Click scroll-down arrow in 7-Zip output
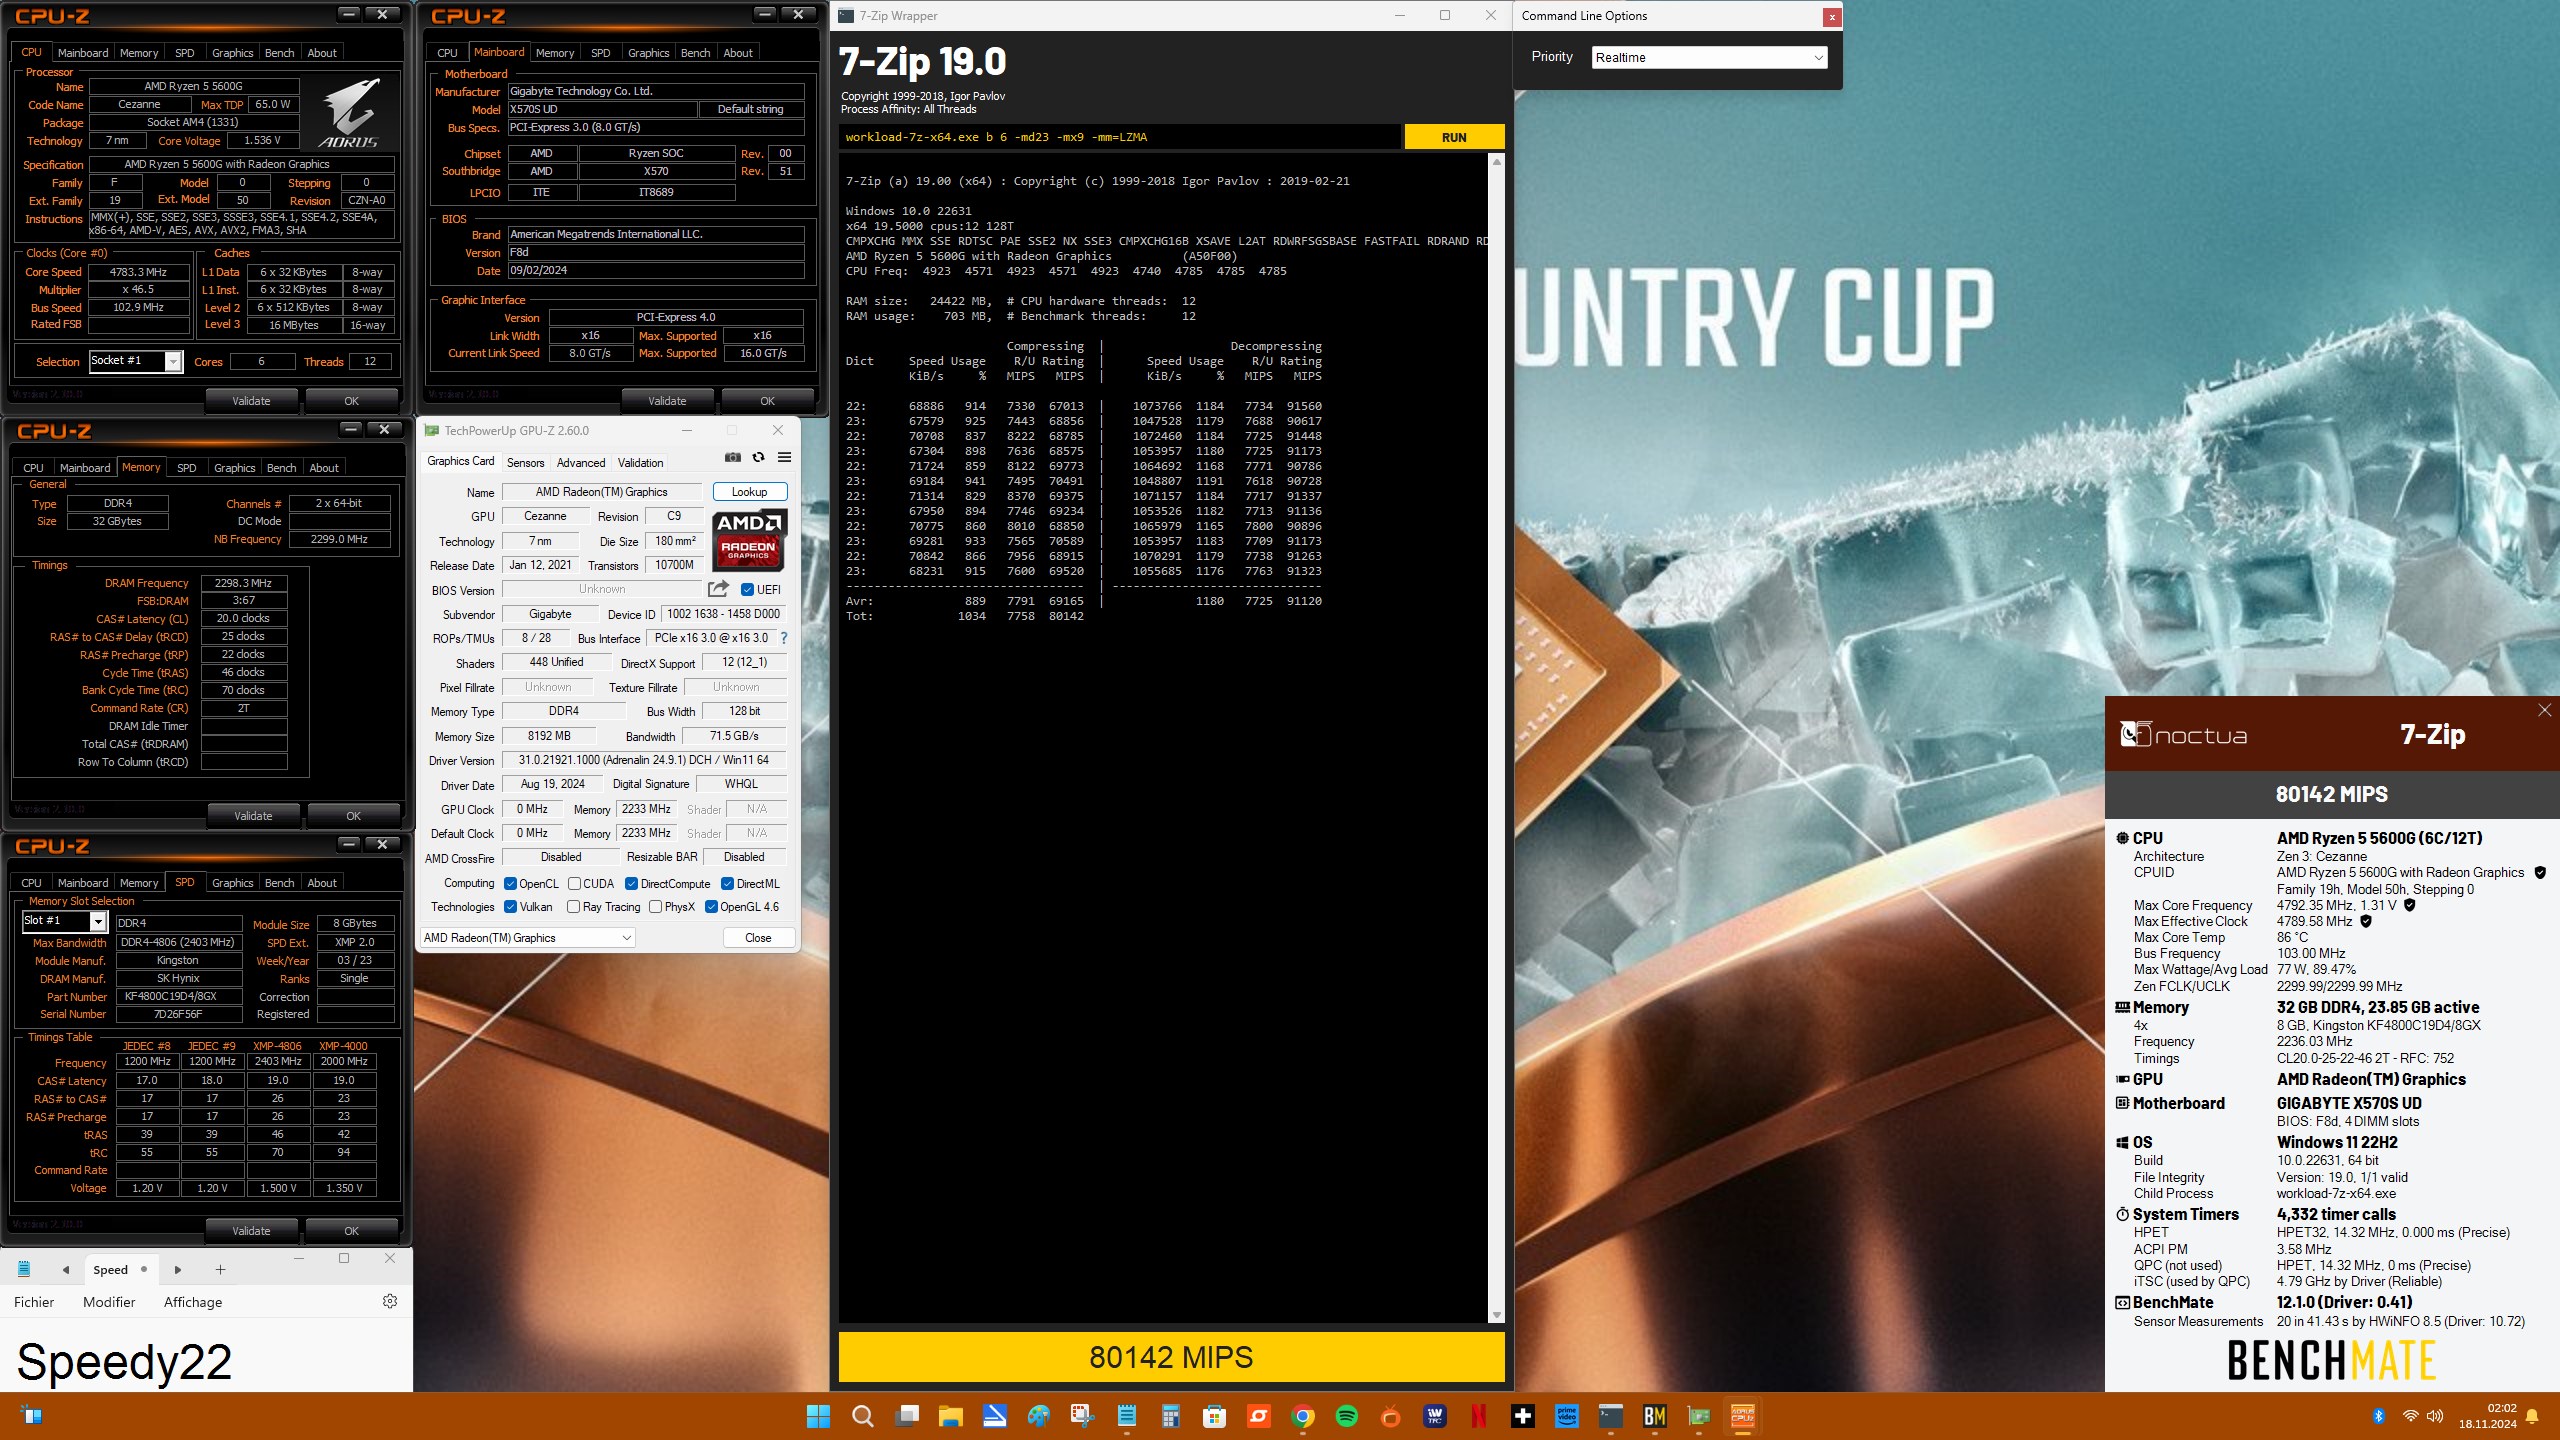The width and height of the screenshot is (2560, 1440). coord(1497,1315)
